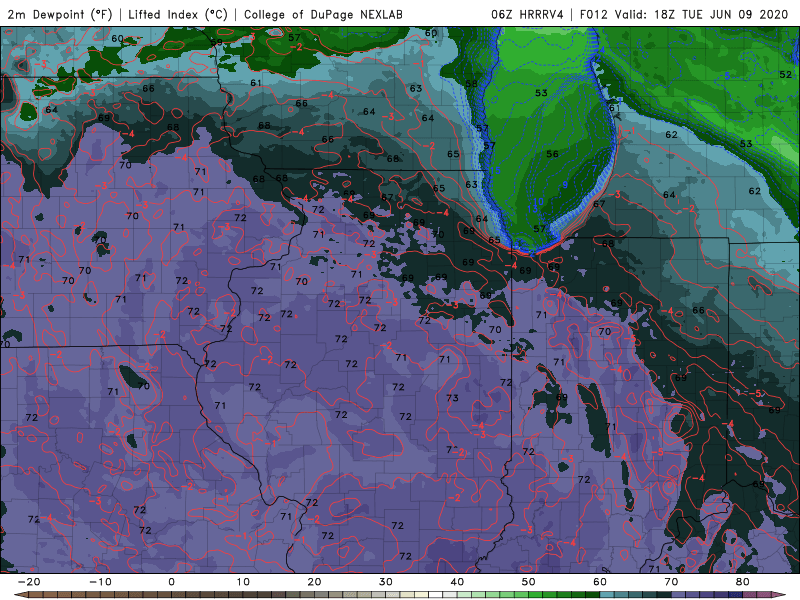Click 'College of DuPage NEXLAB' header text
The width and height of the screenshot is (800, 600).
323,14
